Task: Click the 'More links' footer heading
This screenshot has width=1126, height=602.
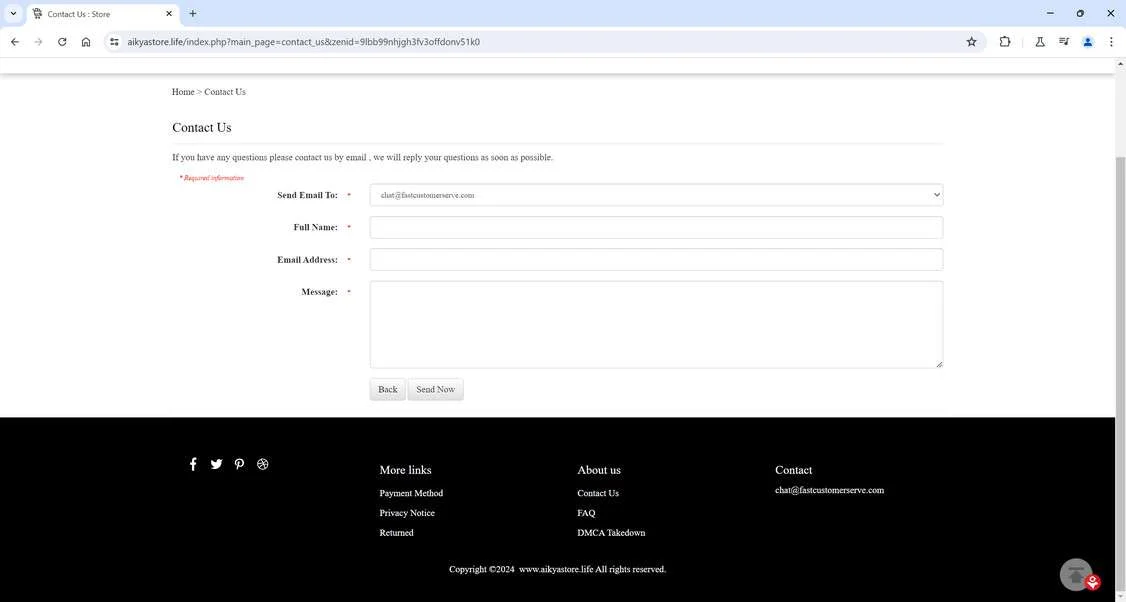Action: tap(406, 470)
